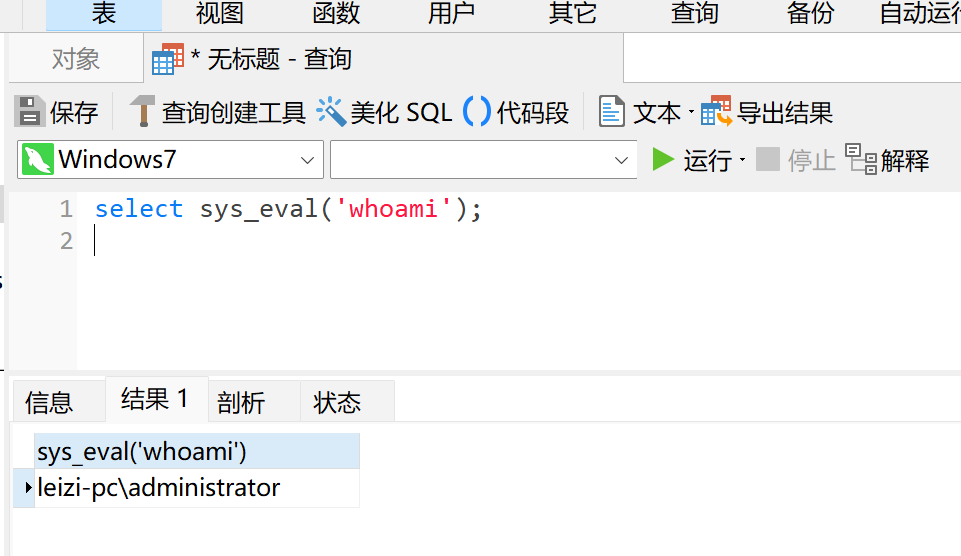Screen dimensions: 961x556
Task: Run the query with green play icon
Action: tap(663, 159)
